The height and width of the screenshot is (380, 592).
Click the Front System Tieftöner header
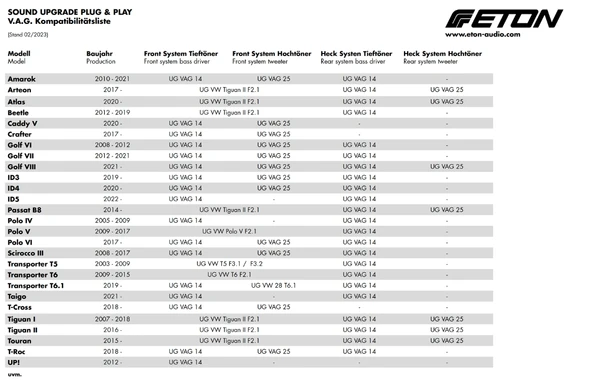pos(181,53)
